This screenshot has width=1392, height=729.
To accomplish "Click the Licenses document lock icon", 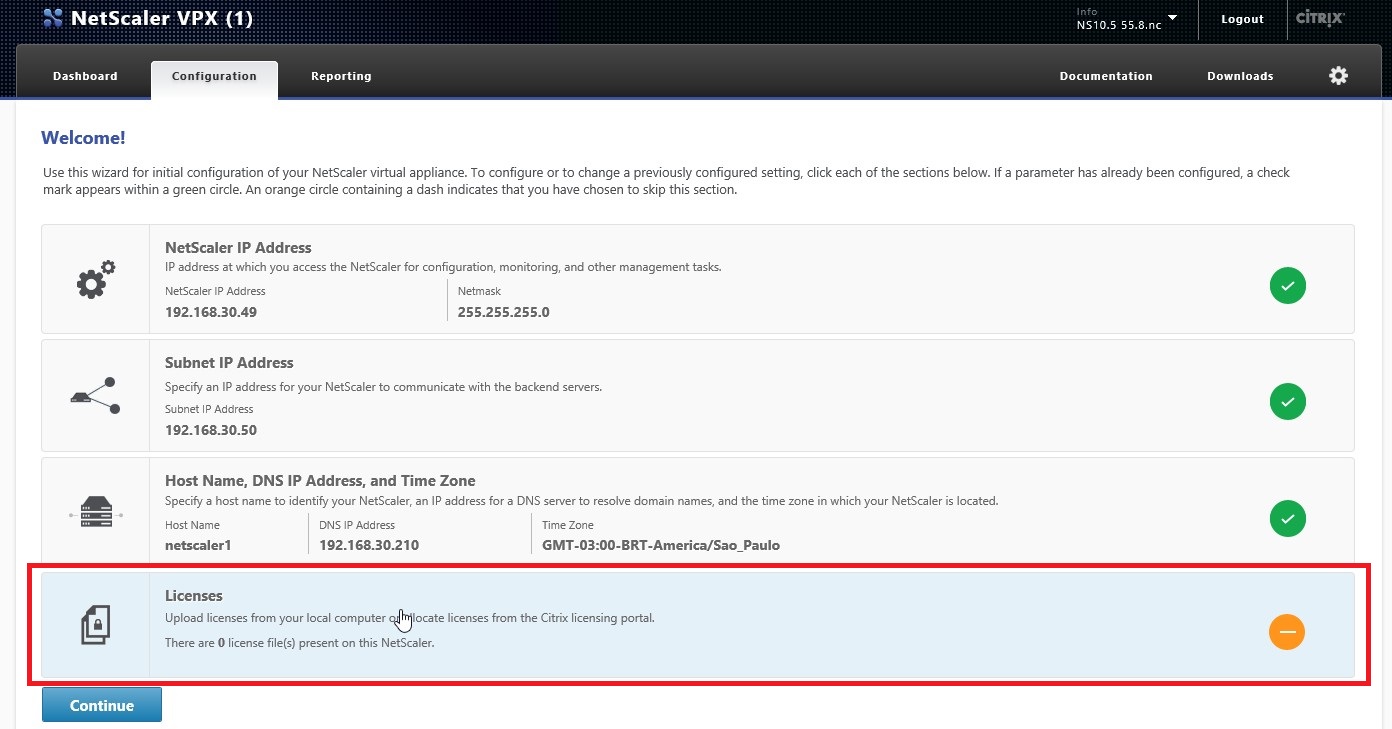I will click(96, 626).
